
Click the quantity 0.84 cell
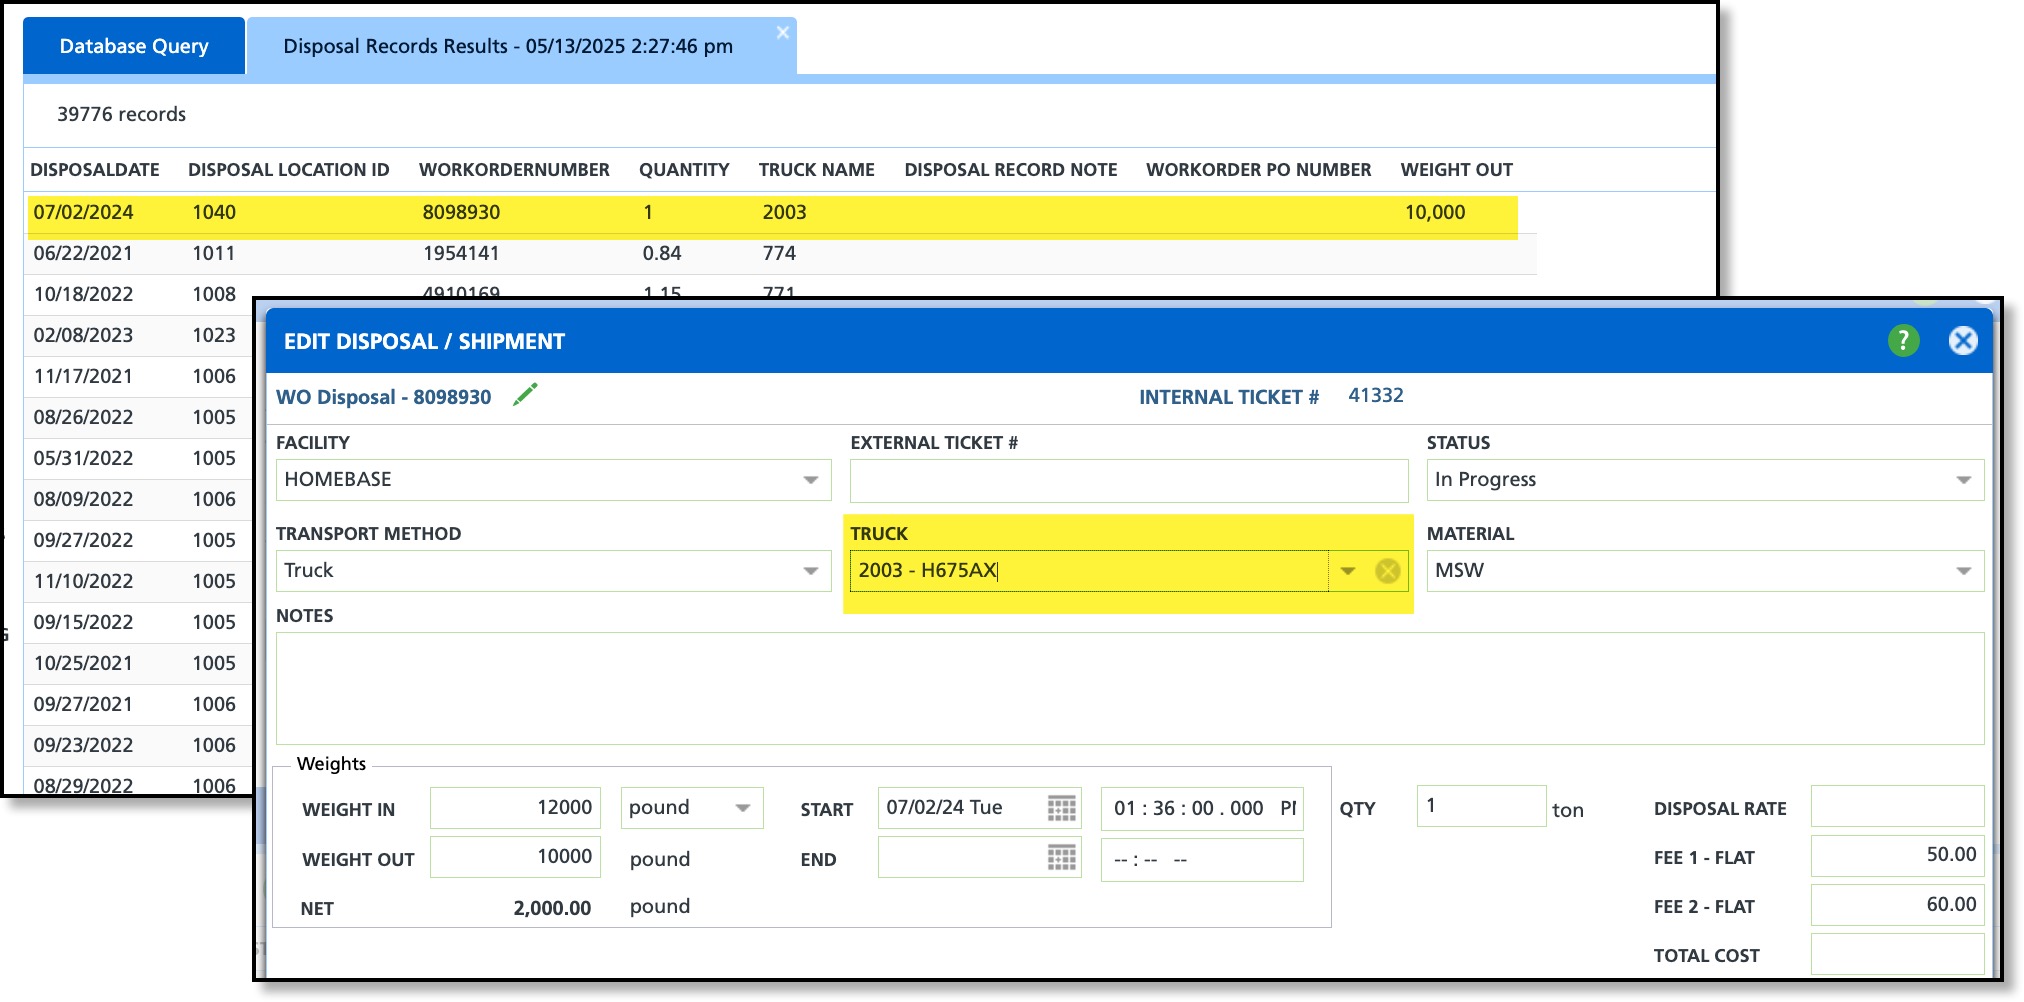[662, 253]
